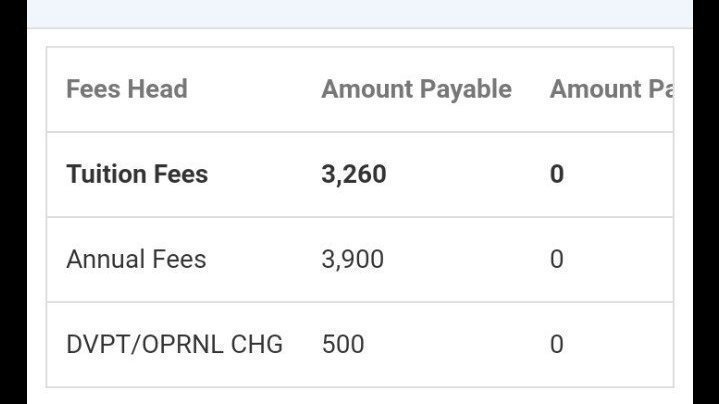Image resolution: width=719 pixels, height=404 pixels.
Task: Select the word Fees in Tuition Fees
Action: coord(181,174)
